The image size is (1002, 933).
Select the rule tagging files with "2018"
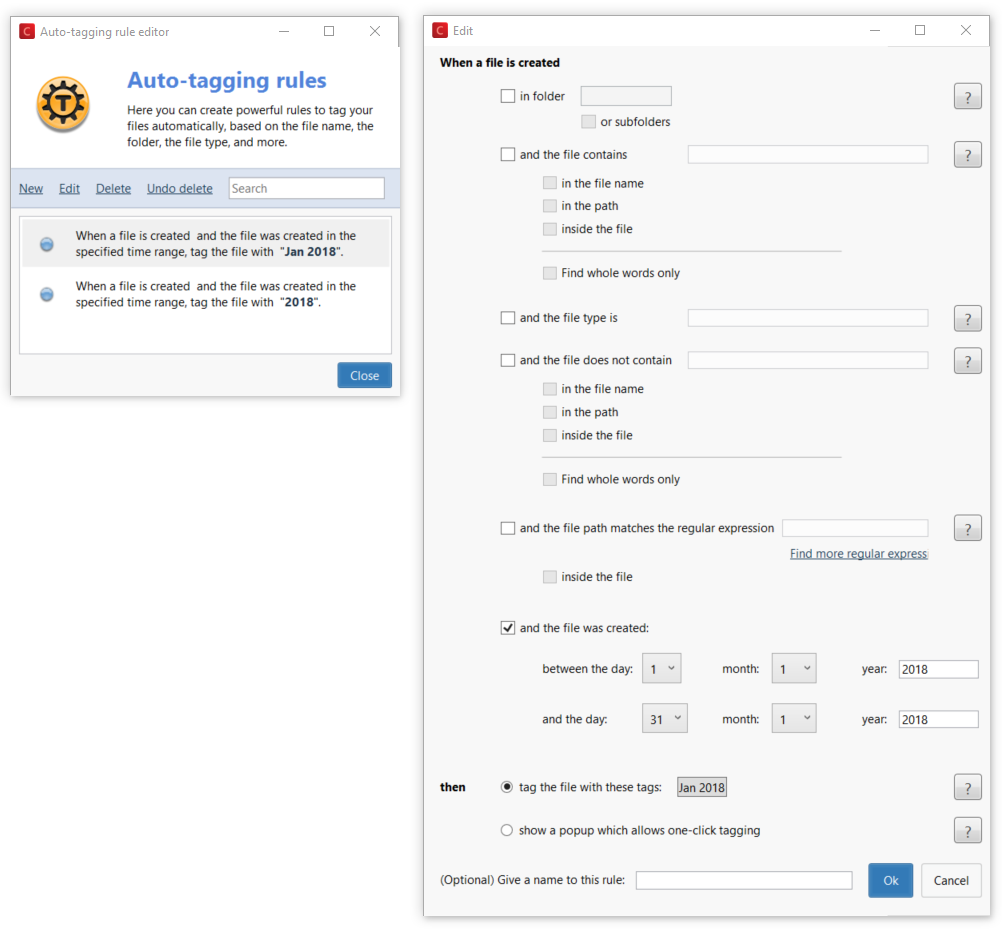click(215, 294)
